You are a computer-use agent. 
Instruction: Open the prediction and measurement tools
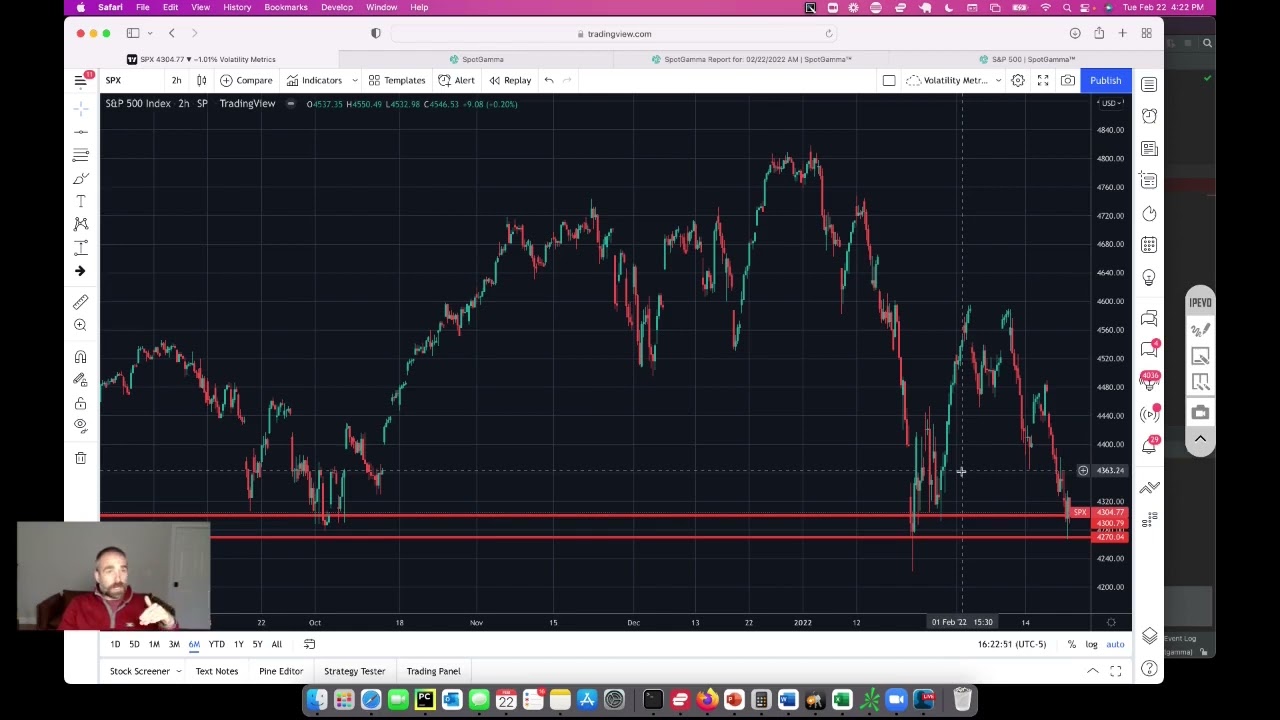81,247
